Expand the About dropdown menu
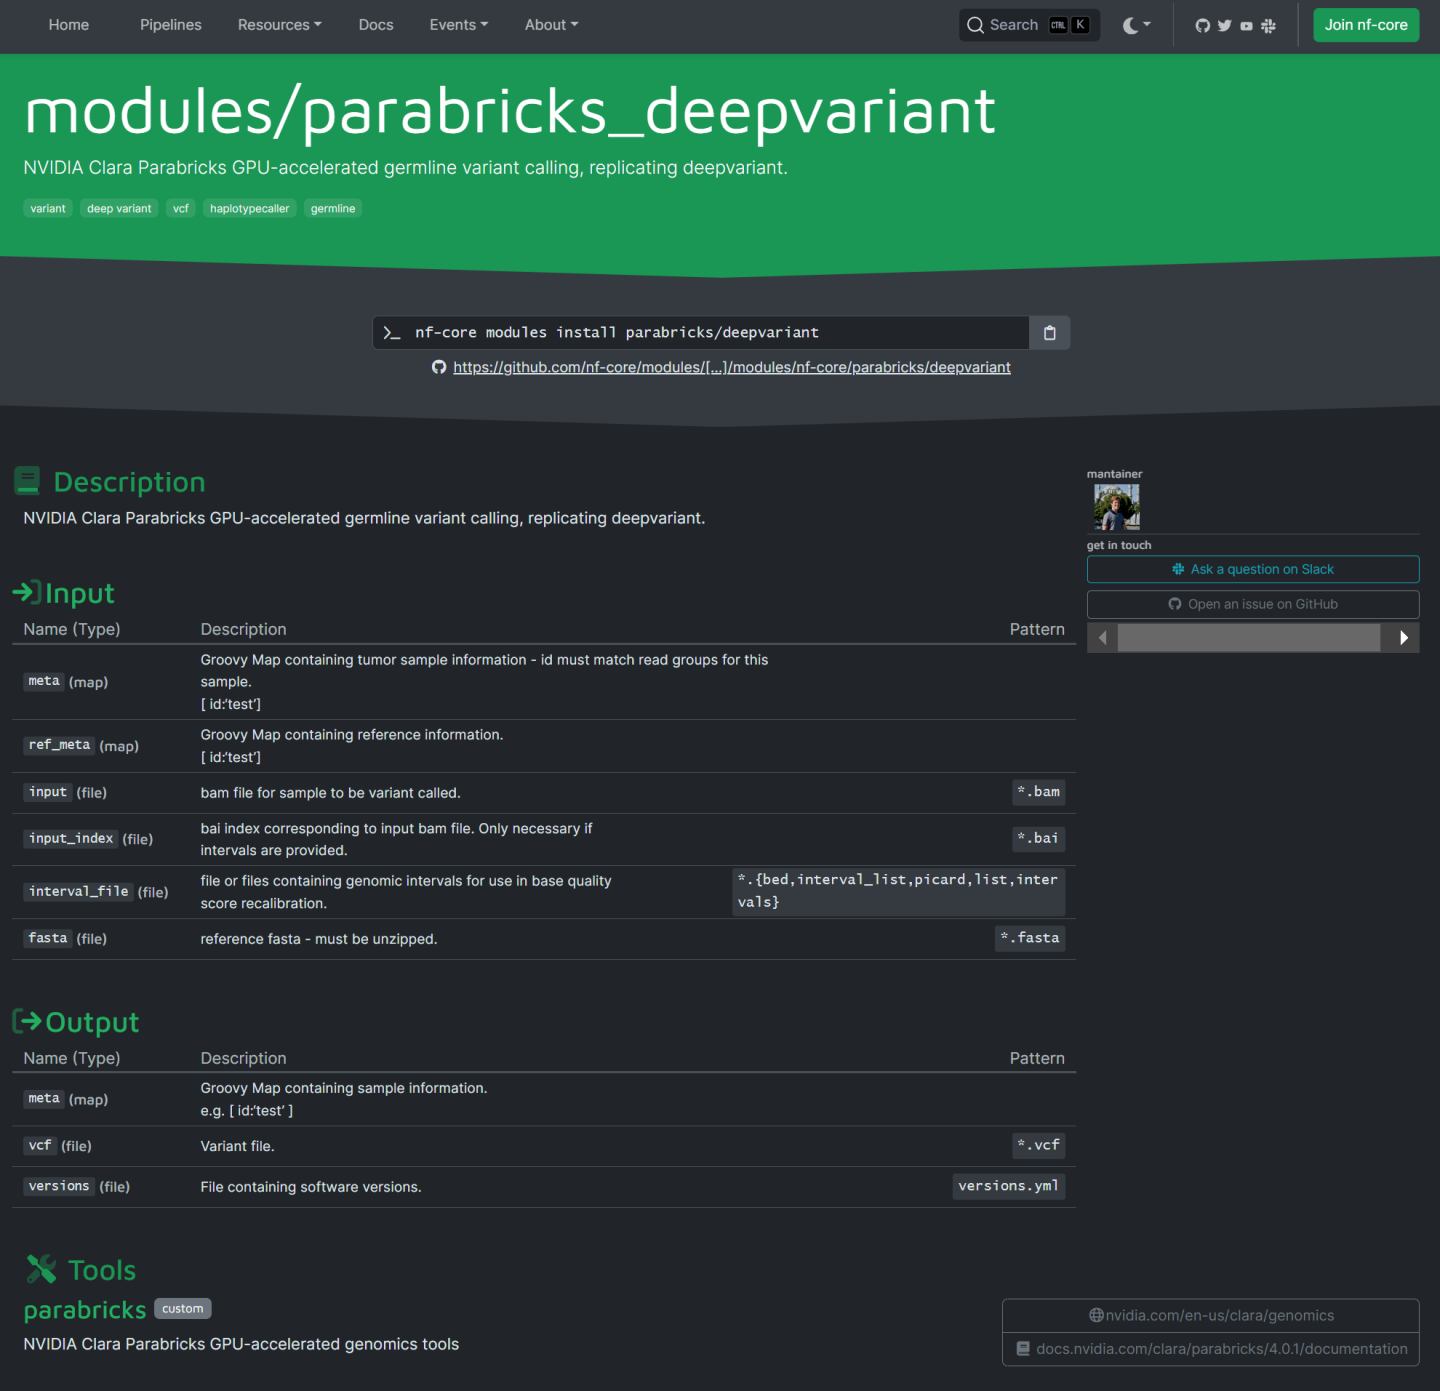 551,25
